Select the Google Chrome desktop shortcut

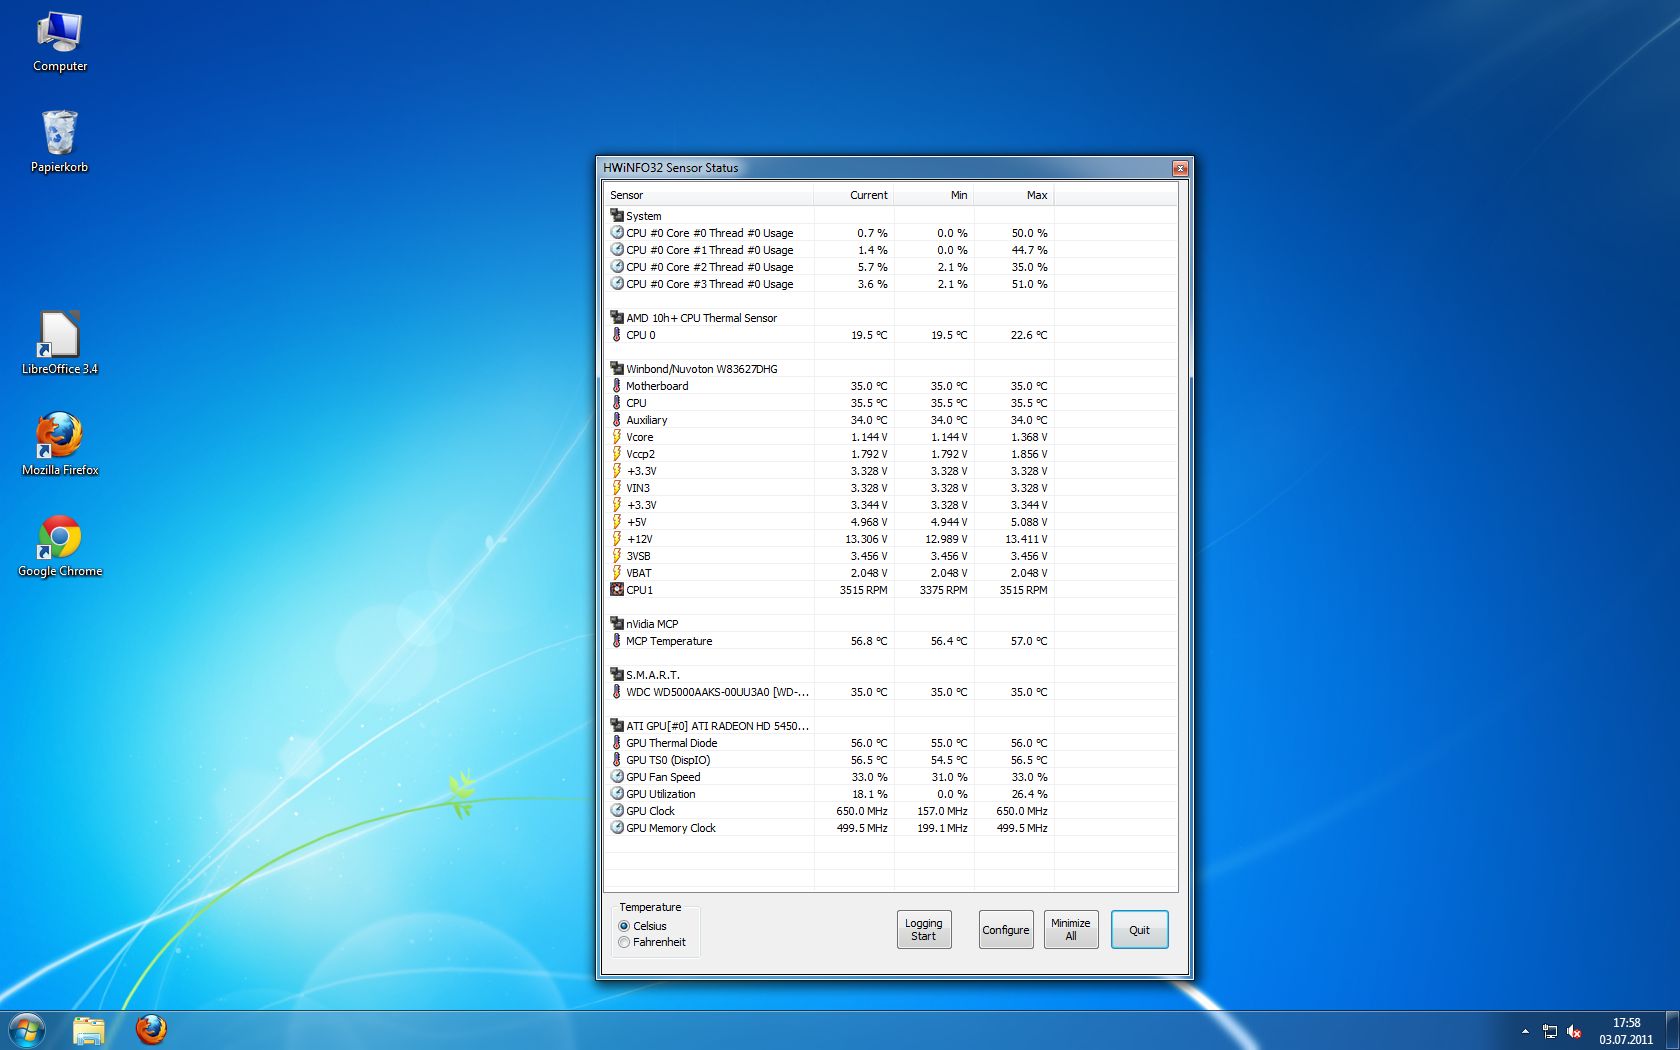point(60,546)
